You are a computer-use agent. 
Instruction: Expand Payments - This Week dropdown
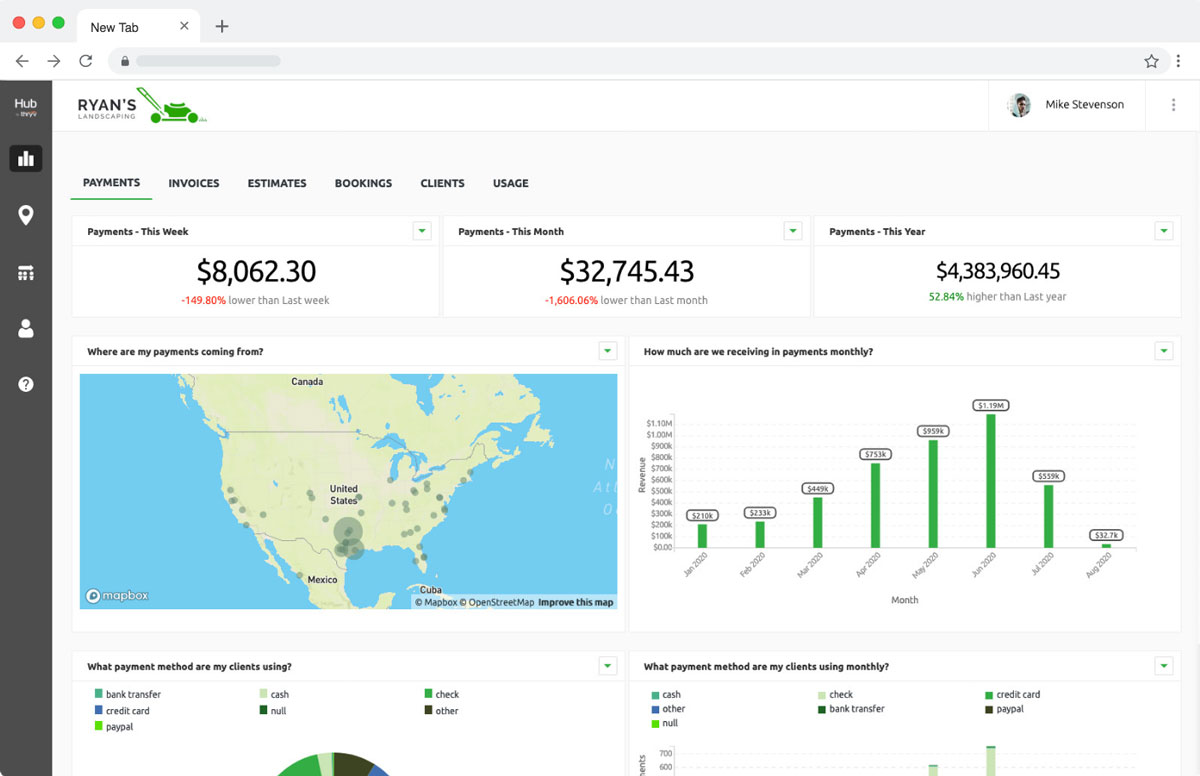[422, 231]
